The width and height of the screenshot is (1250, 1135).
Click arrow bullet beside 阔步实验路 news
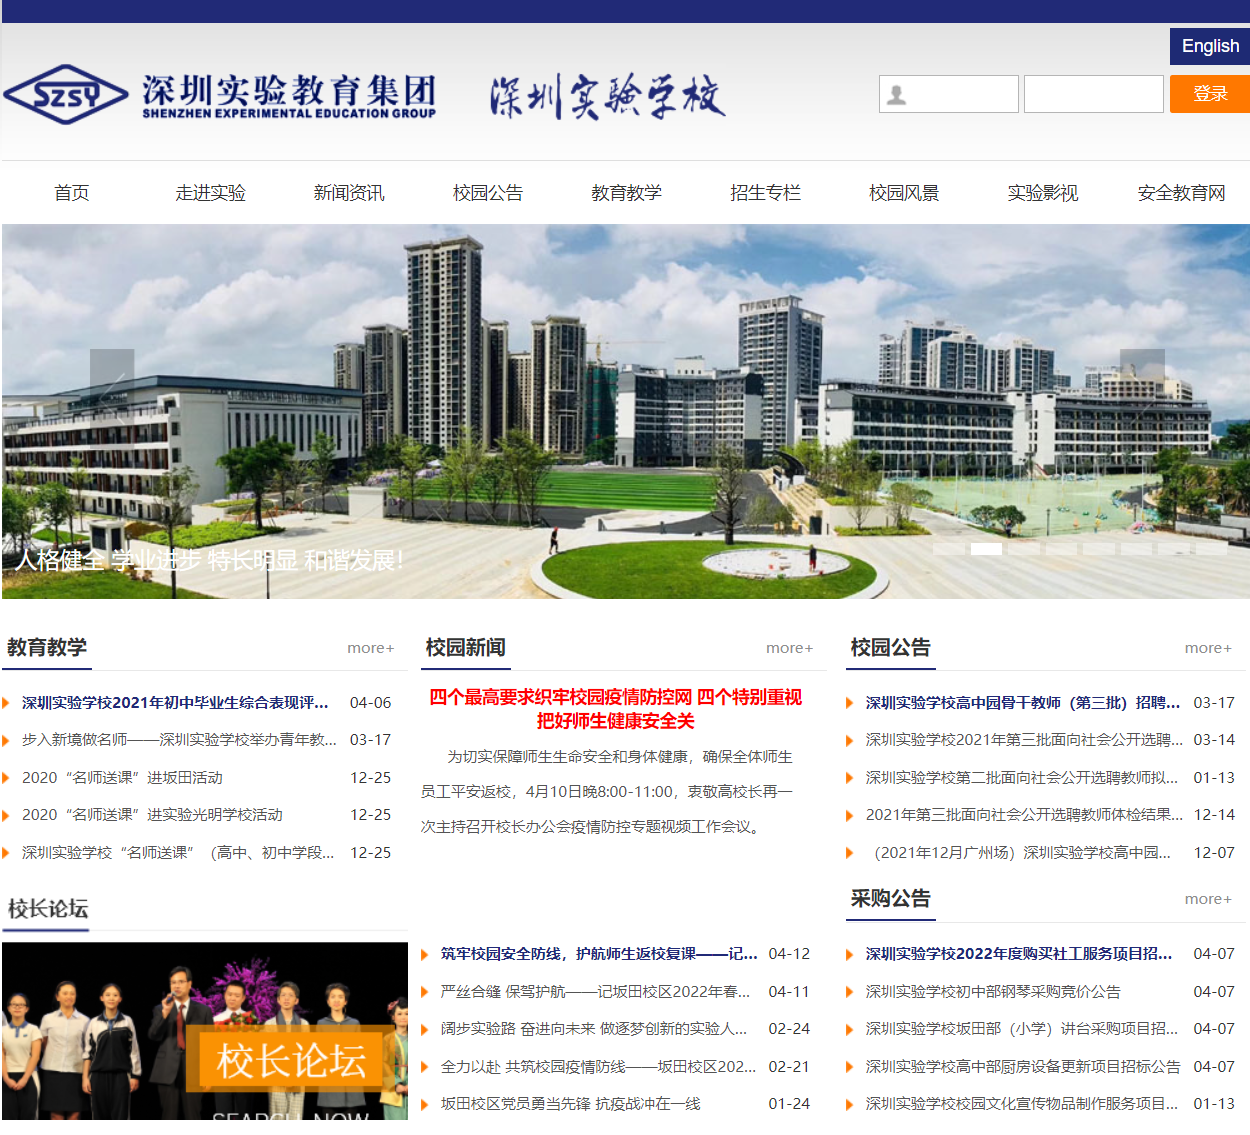click(425, 1030)
